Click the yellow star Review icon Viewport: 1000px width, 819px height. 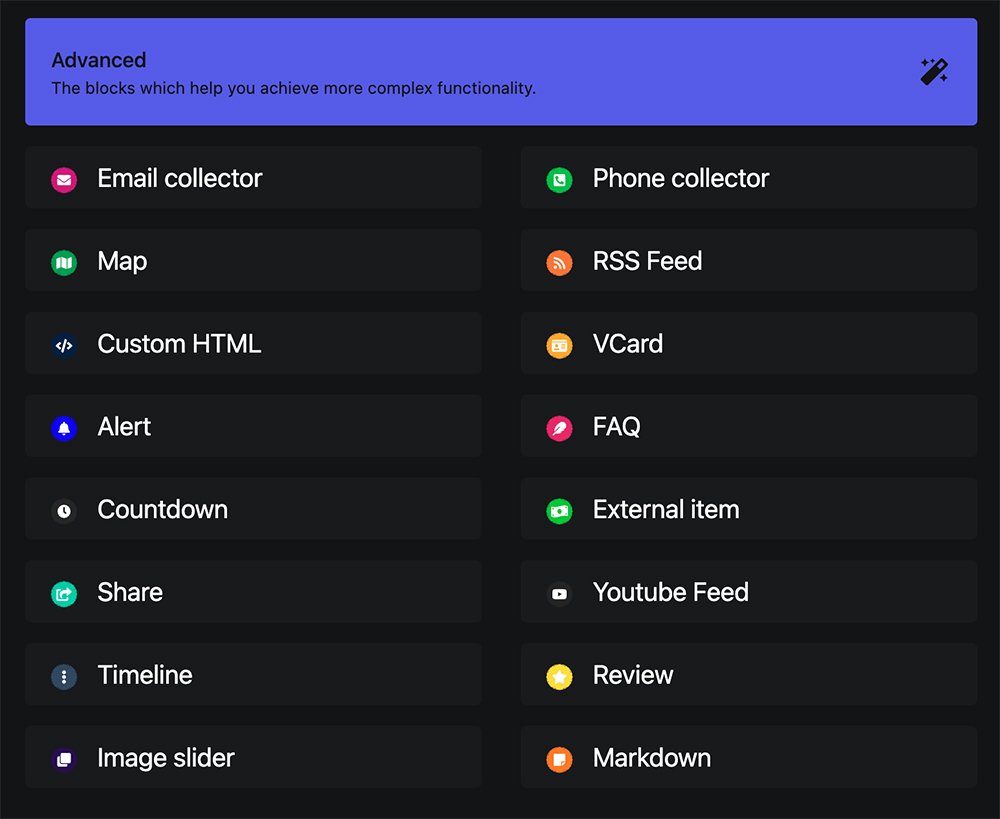click(x=559, y=677)
